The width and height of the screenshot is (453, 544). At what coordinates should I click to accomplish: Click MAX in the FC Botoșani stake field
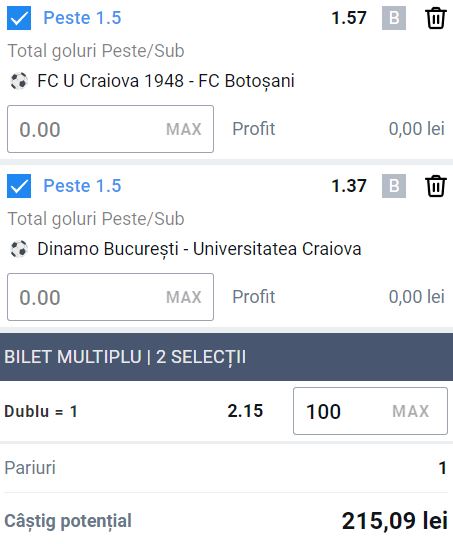[x=184, y=129]
